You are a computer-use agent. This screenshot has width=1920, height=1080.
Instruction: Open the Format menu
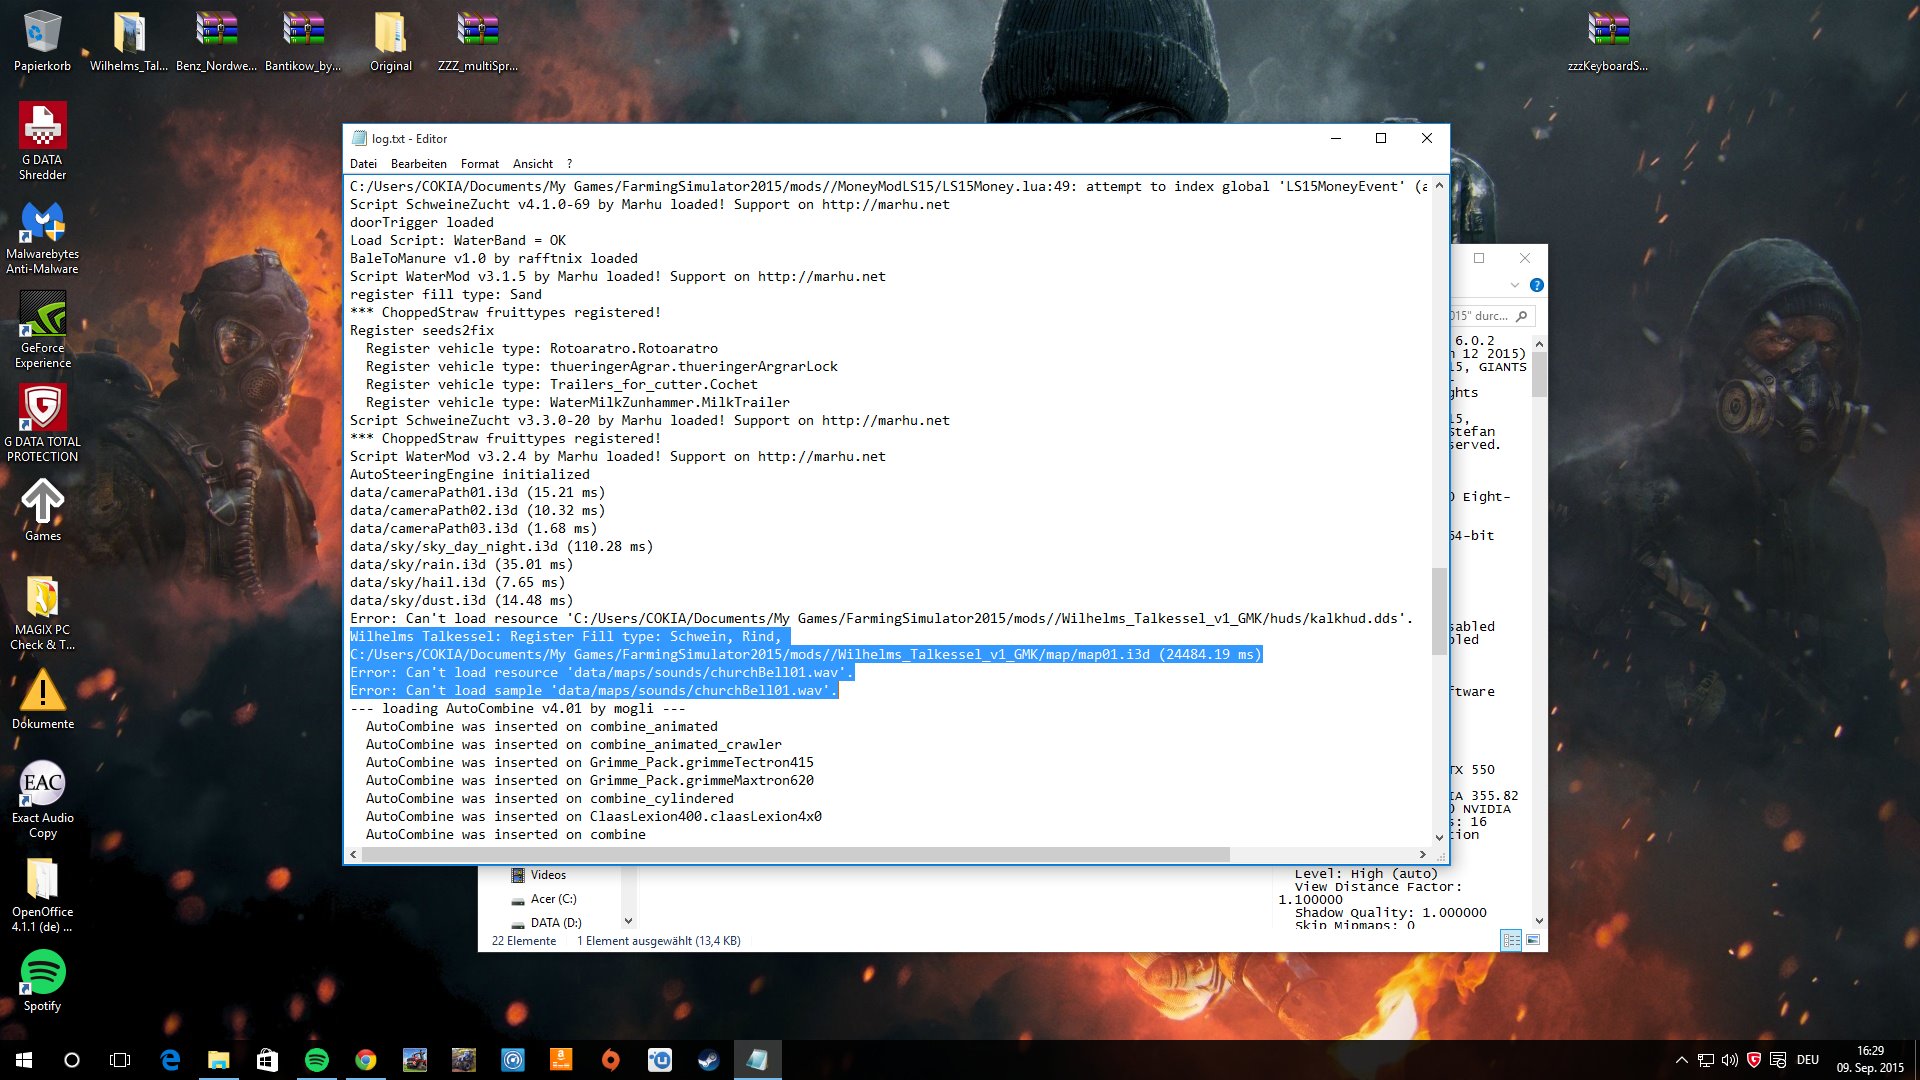479,164
